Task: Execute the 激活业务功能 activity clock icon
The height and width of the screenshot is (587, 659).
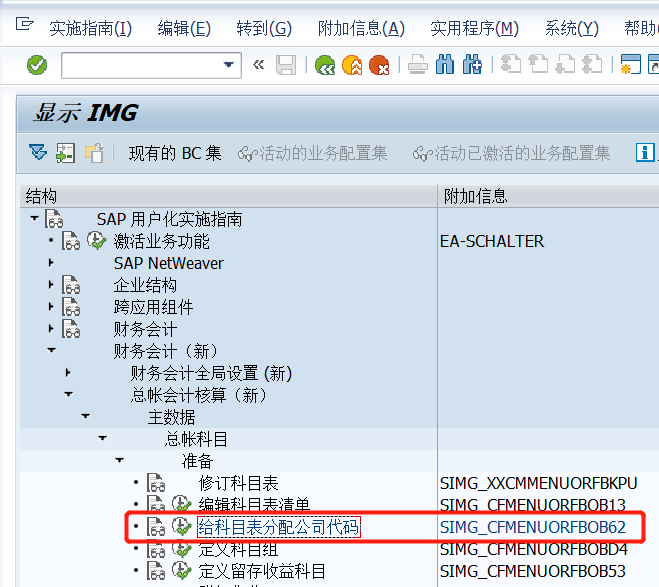Action: click(97, 240)
